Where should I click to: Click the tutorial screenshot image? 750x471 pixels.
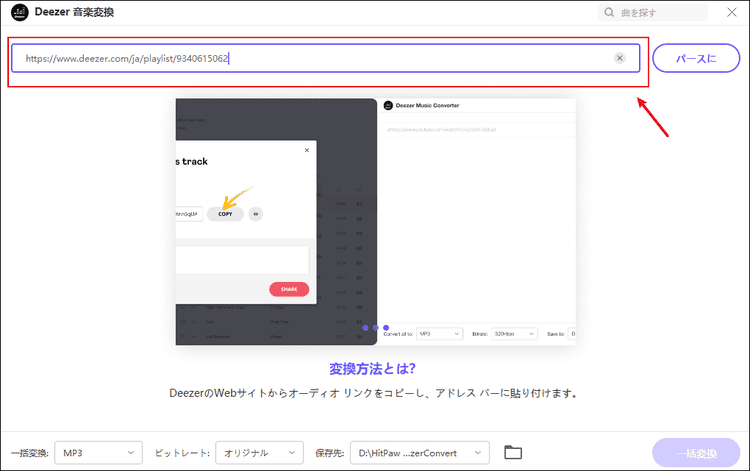(x=375, y=221)
